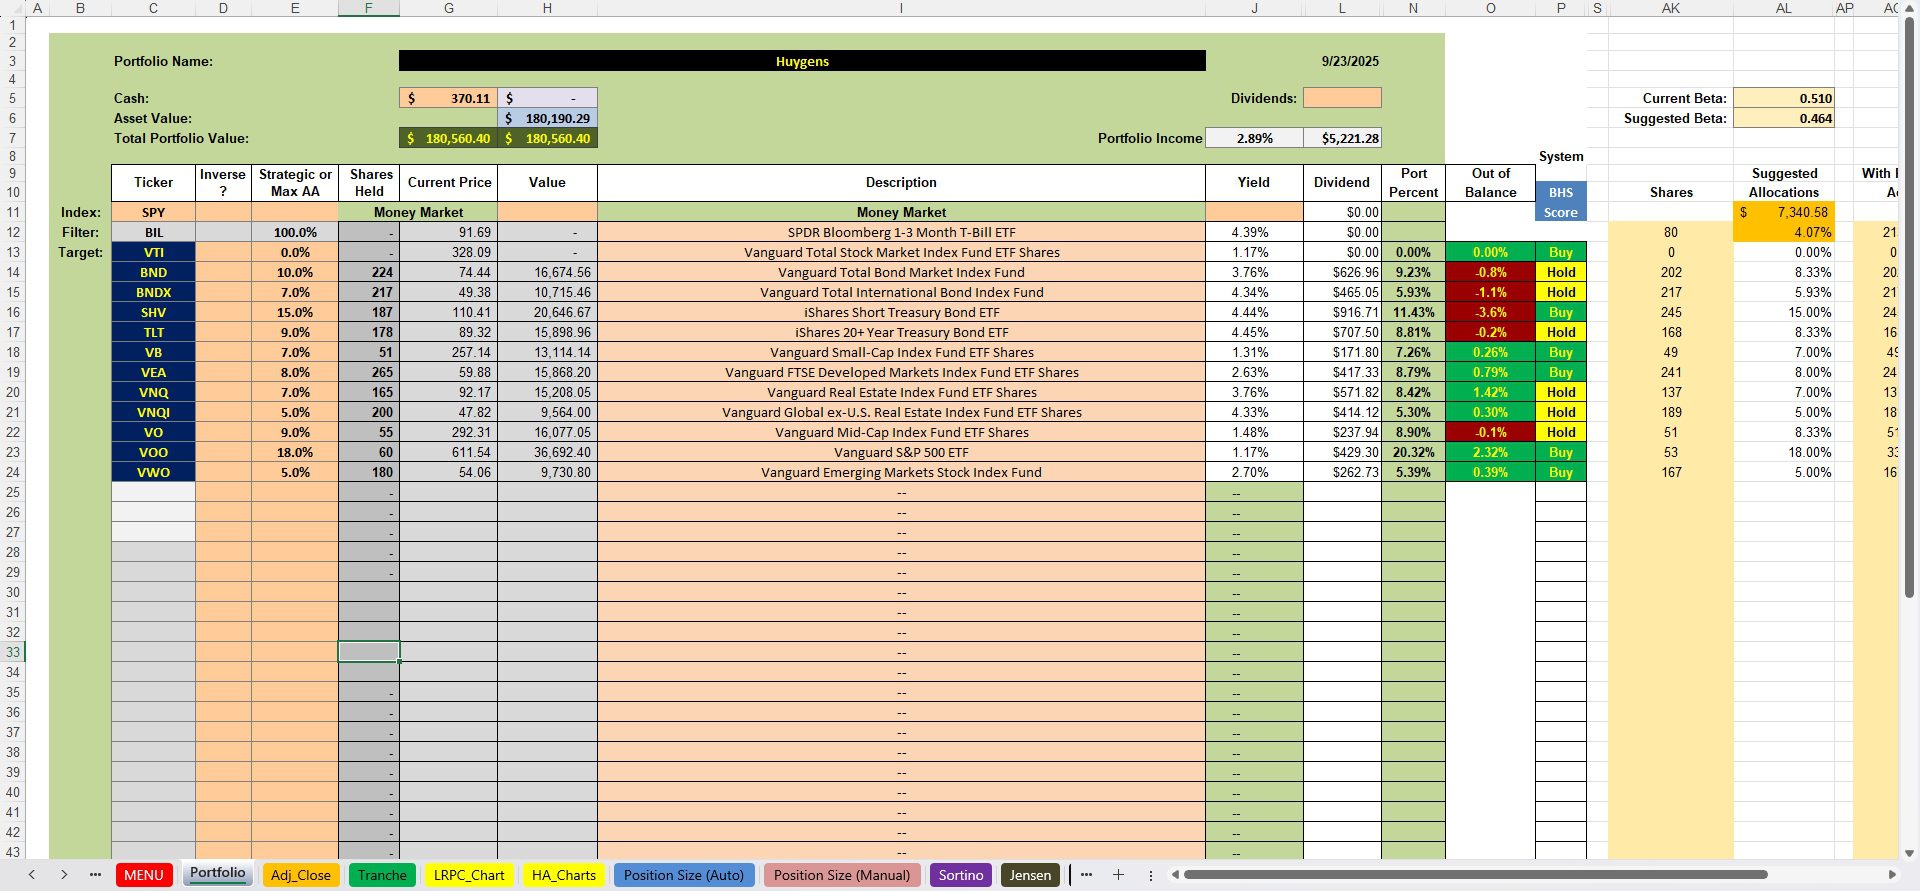This screenshot has width=1920, height=891.
Task: Select the highlighted cell F33
Action: (x=369, y=652)
